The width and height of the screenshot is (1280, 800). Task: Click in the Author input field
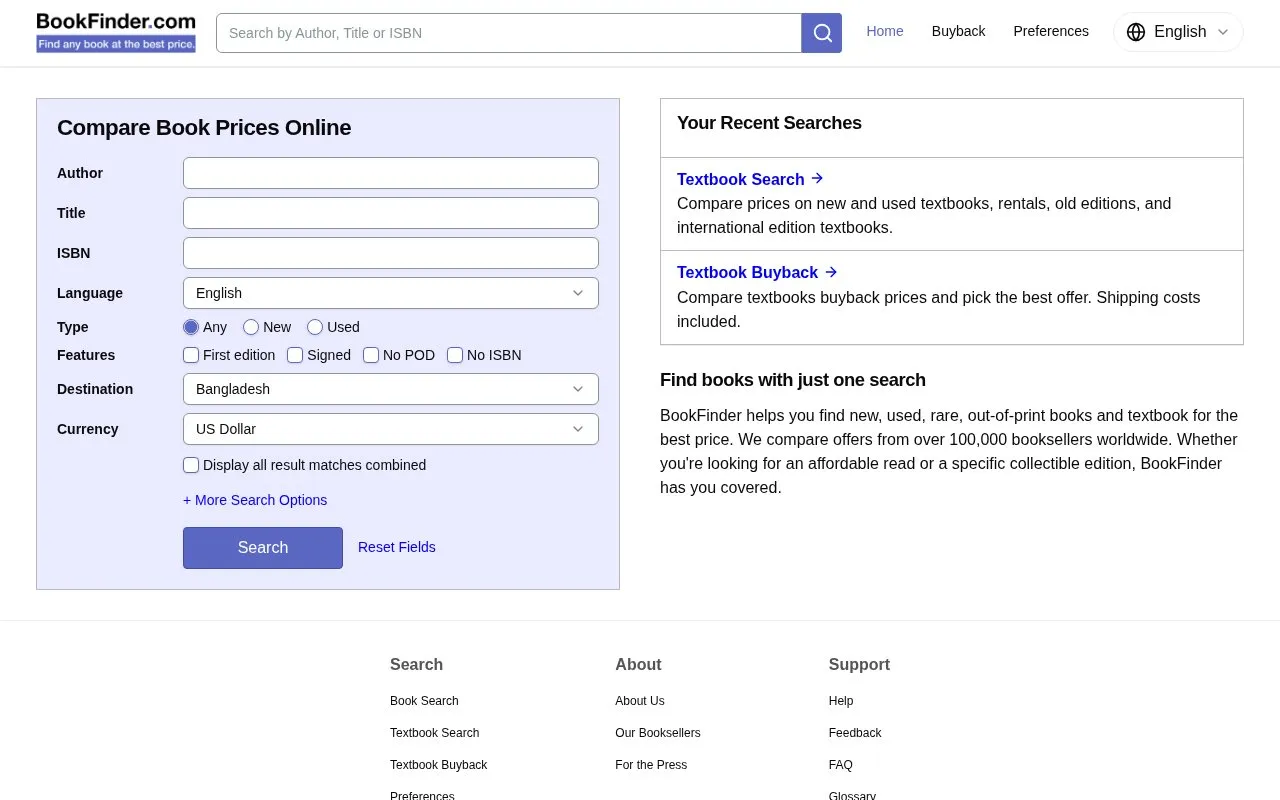click(x=391, y=173)
